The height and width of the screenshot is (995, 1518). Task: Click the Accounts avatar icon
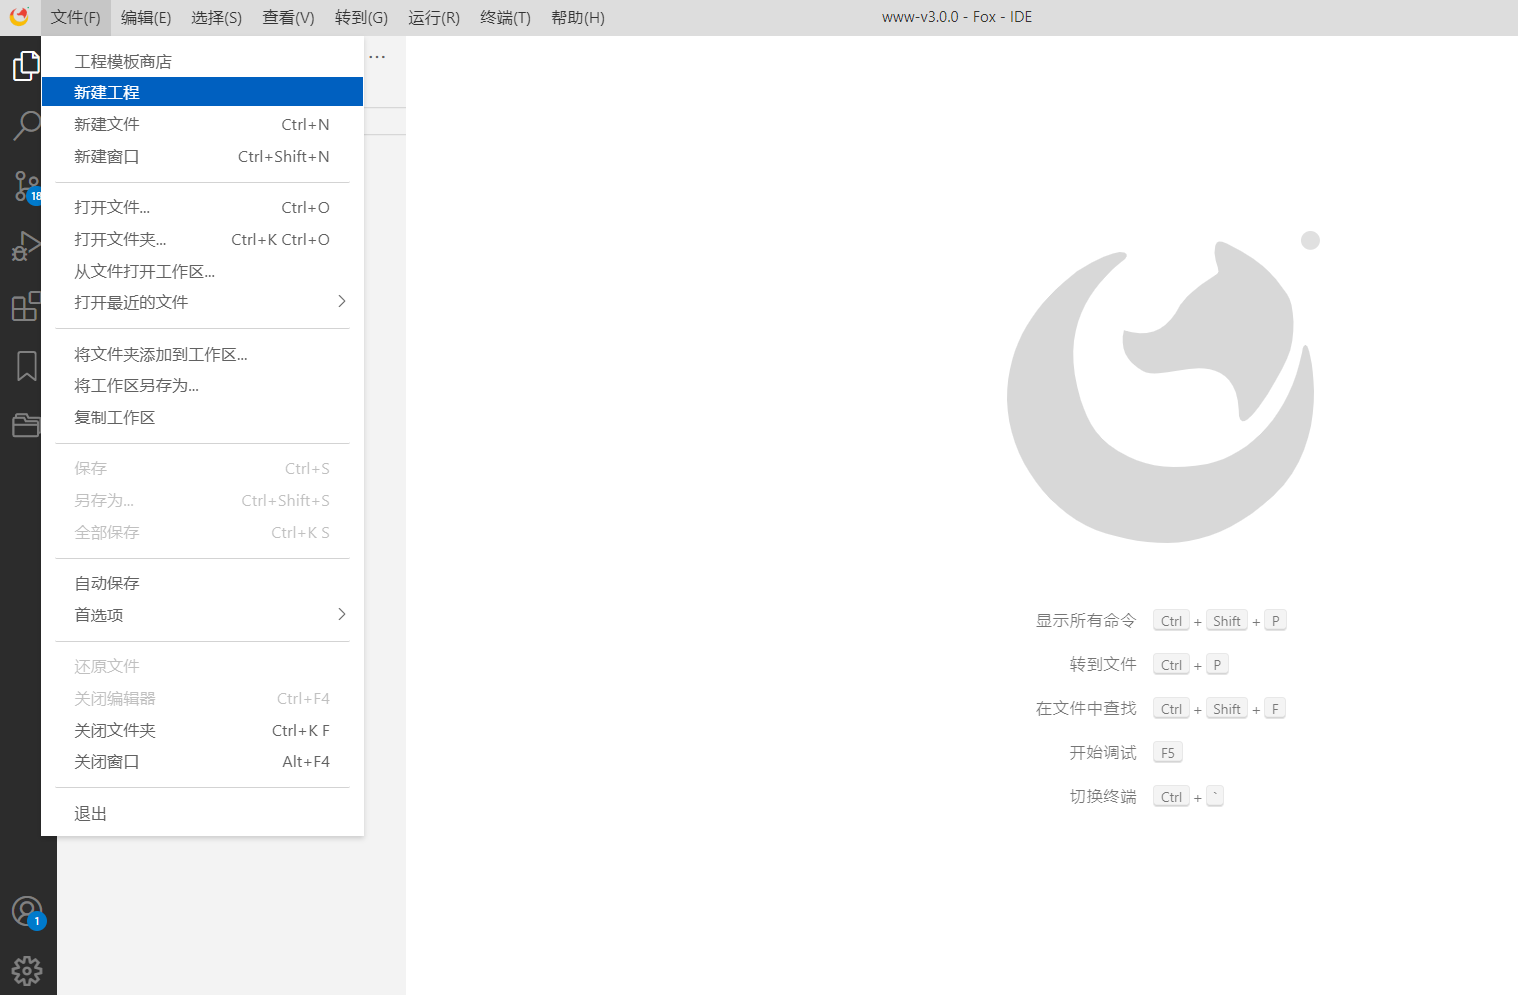tap(26, 911)
